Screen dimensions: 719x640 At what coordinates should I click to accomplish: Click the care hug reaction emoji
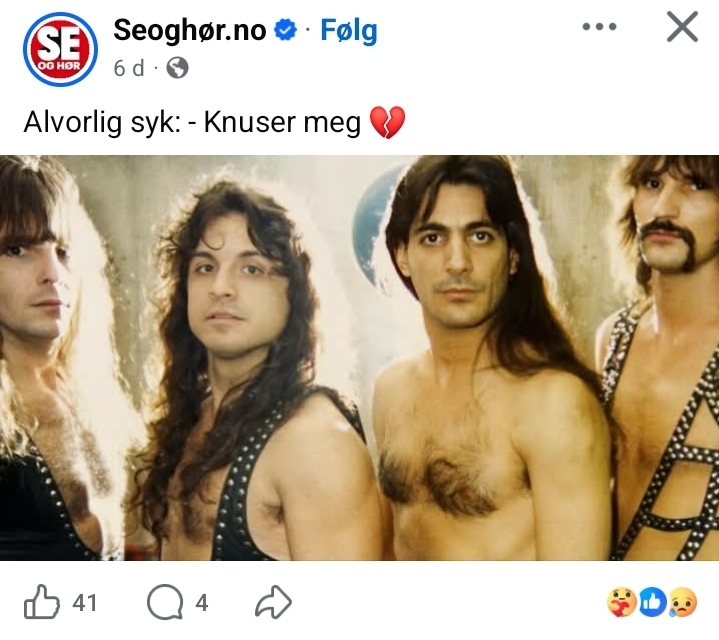(622, 602)
